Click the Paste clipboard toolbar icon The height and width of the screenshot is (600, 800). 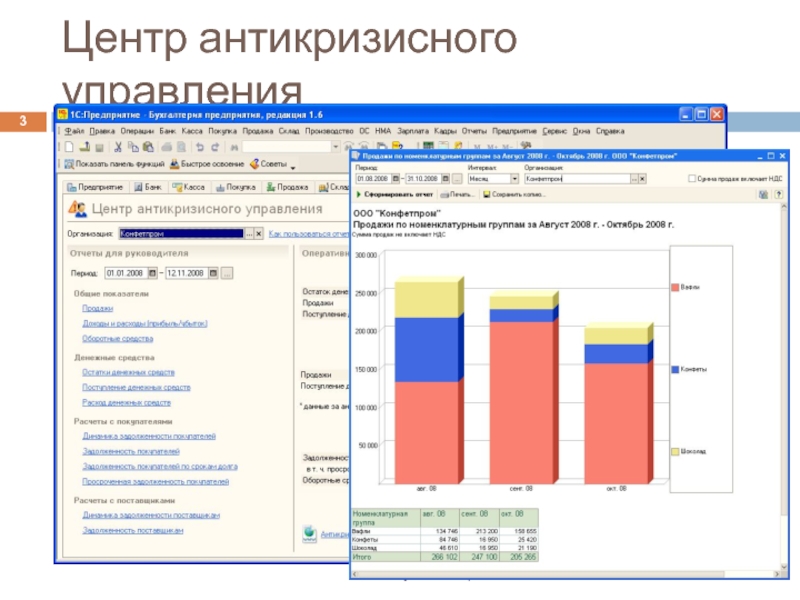click(148, 147)
